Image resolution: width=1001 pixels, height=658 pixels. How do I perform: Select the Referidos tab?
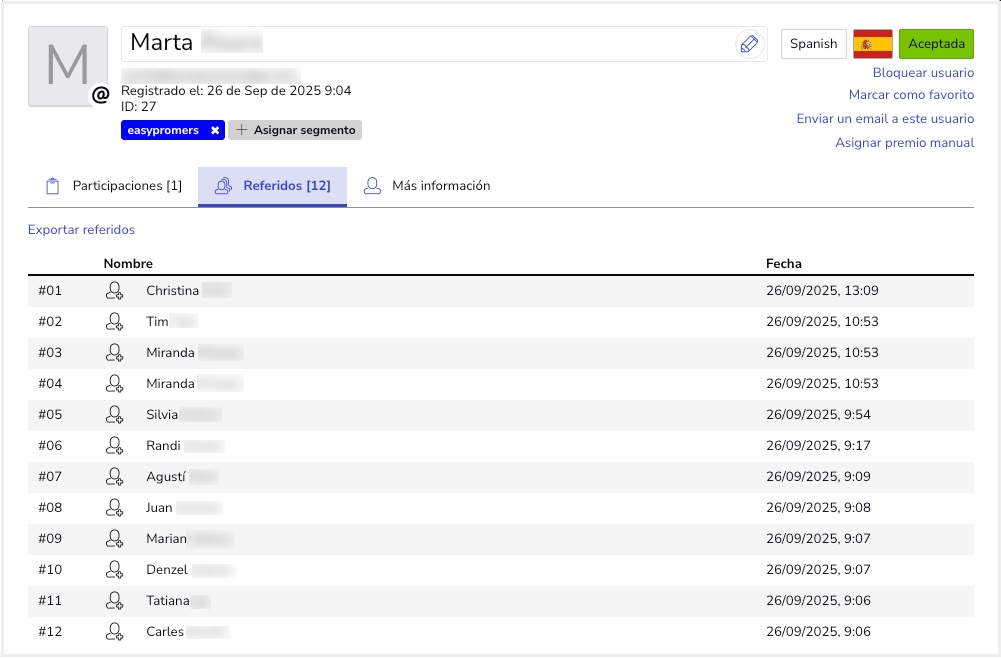pos(272,186)
